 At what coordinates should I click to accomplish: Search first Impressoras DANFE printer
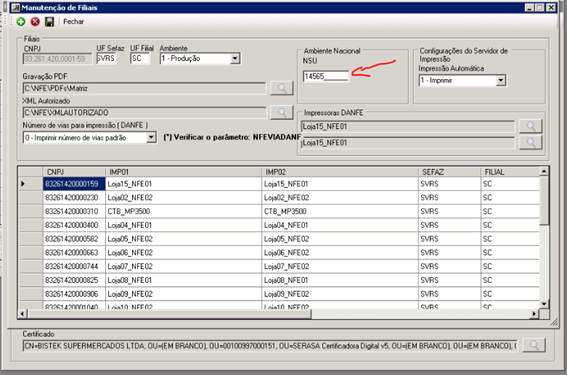point(530,126)
